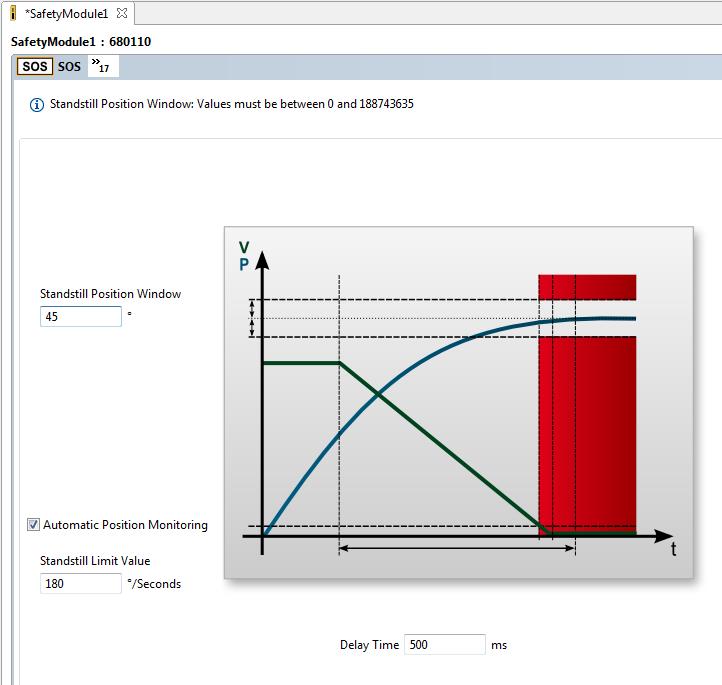Click the Standstill Limit Value input field
The image size is (722, 685).
[81, 583]
